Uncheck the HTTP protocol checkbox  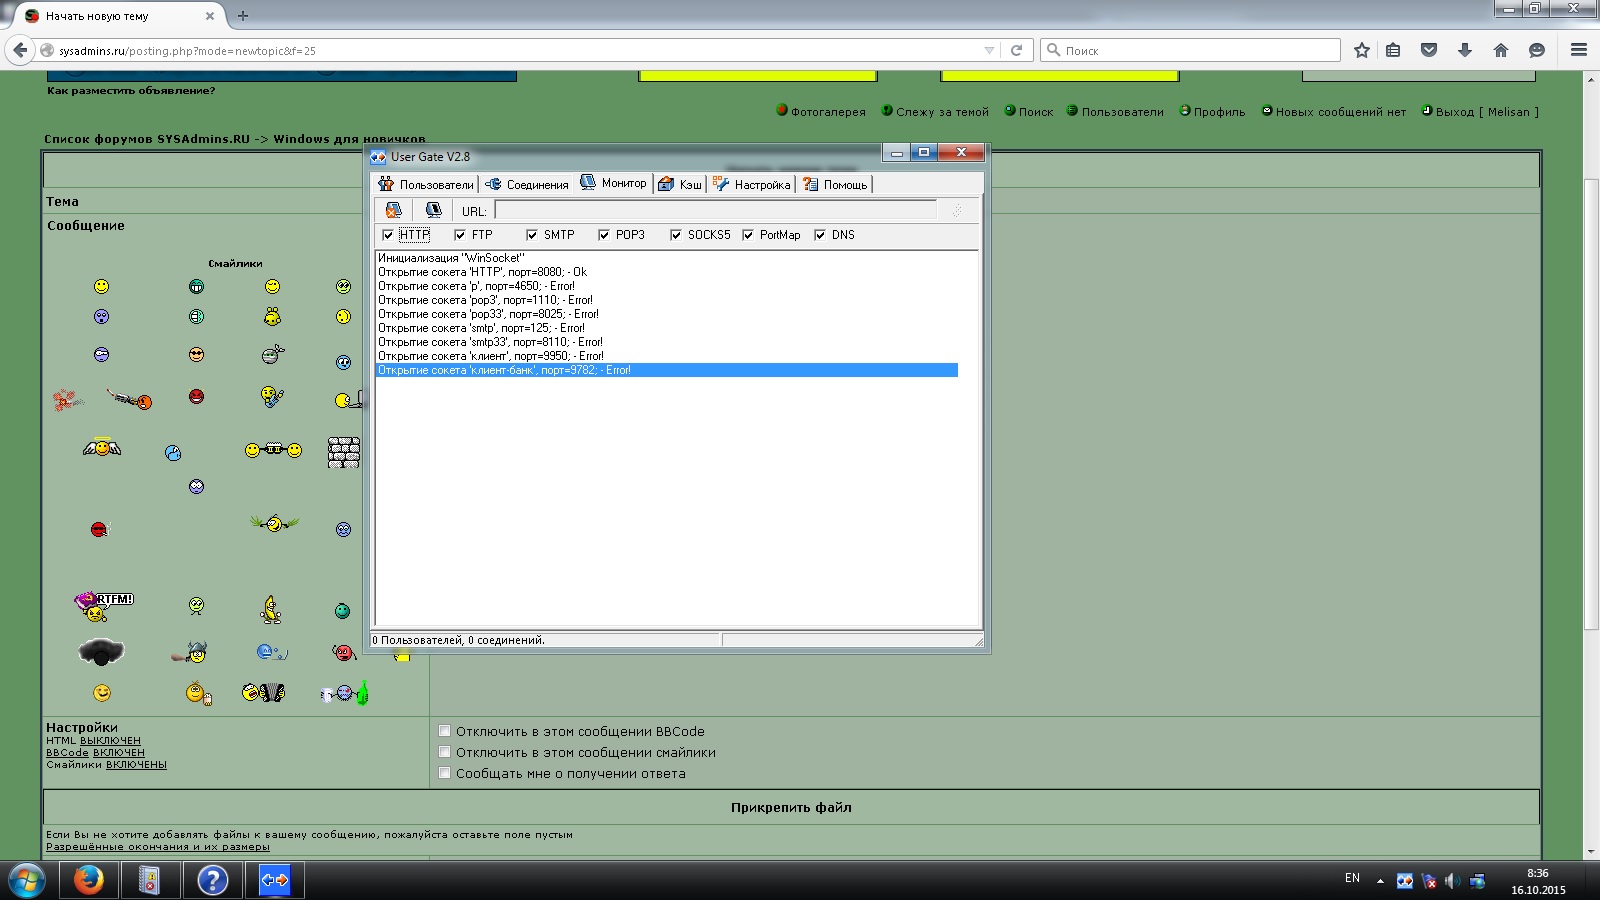pos(388,235)
